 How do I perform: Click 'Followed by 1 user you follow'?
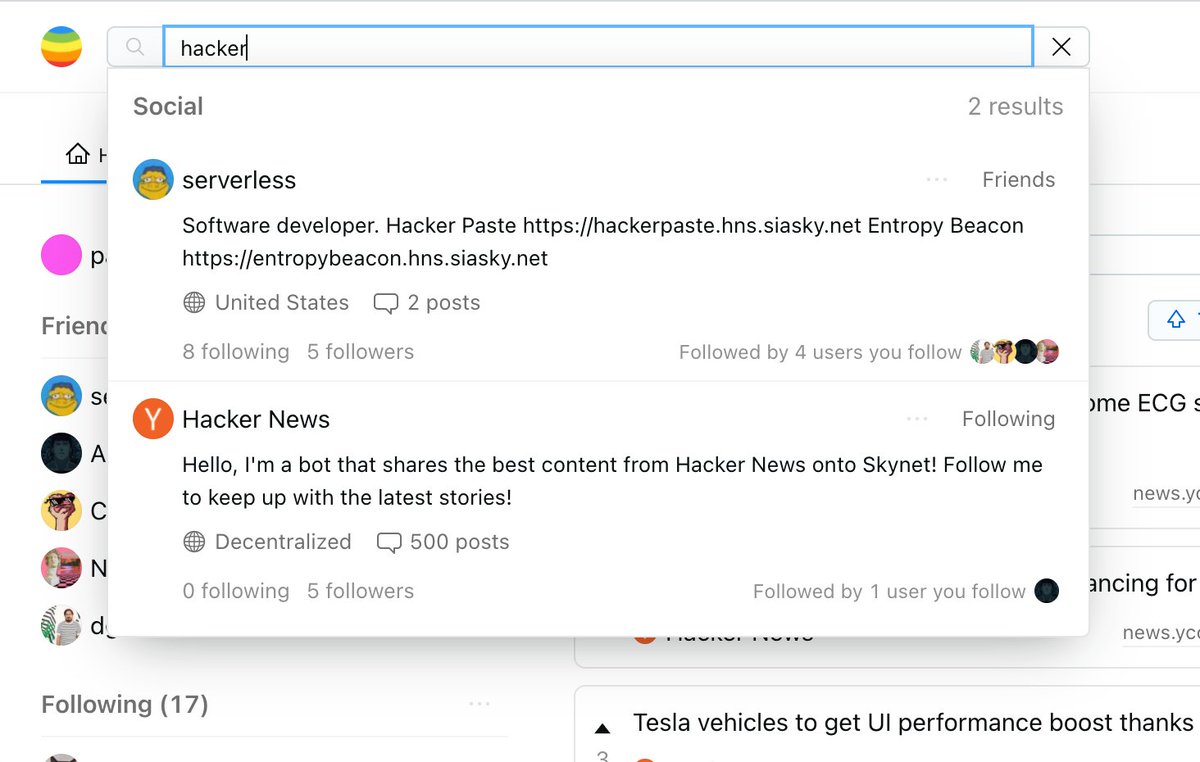889,592
